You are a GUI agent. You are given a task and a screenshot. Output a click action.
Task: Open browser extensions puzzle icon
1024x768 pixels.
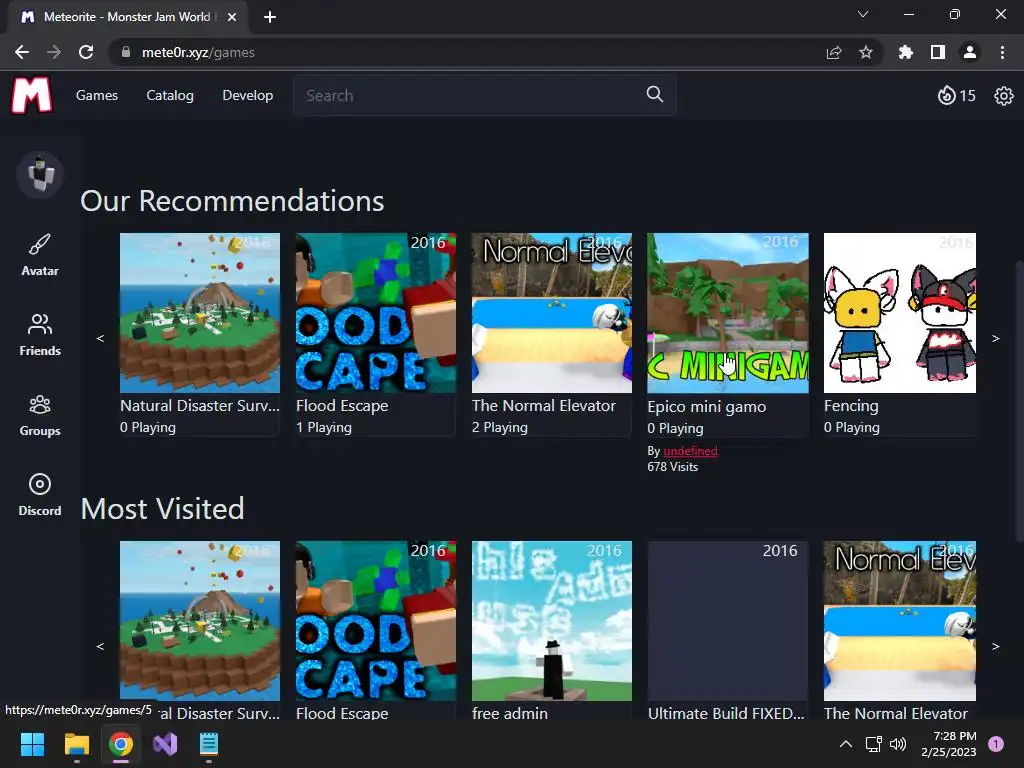click(x=906, y=52)
